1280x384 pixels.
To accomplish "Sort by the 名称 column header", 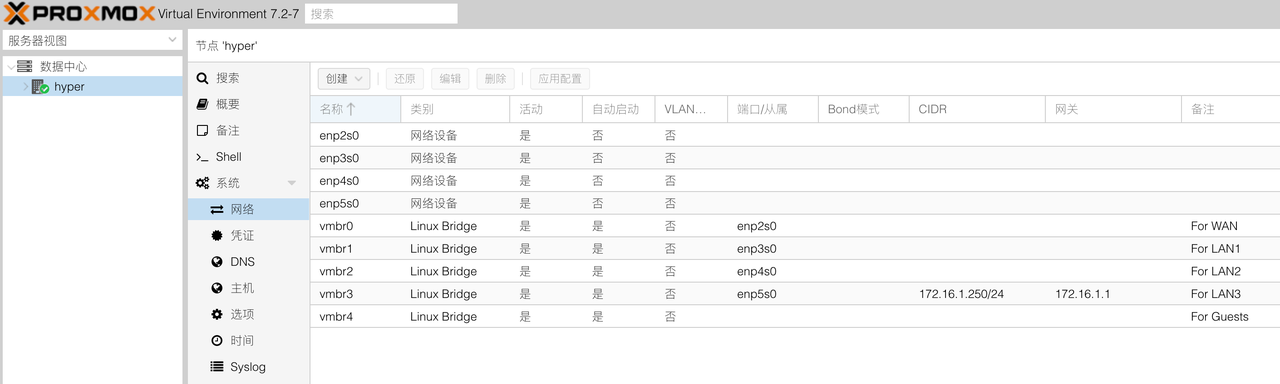I will click(x=355, y=109).
